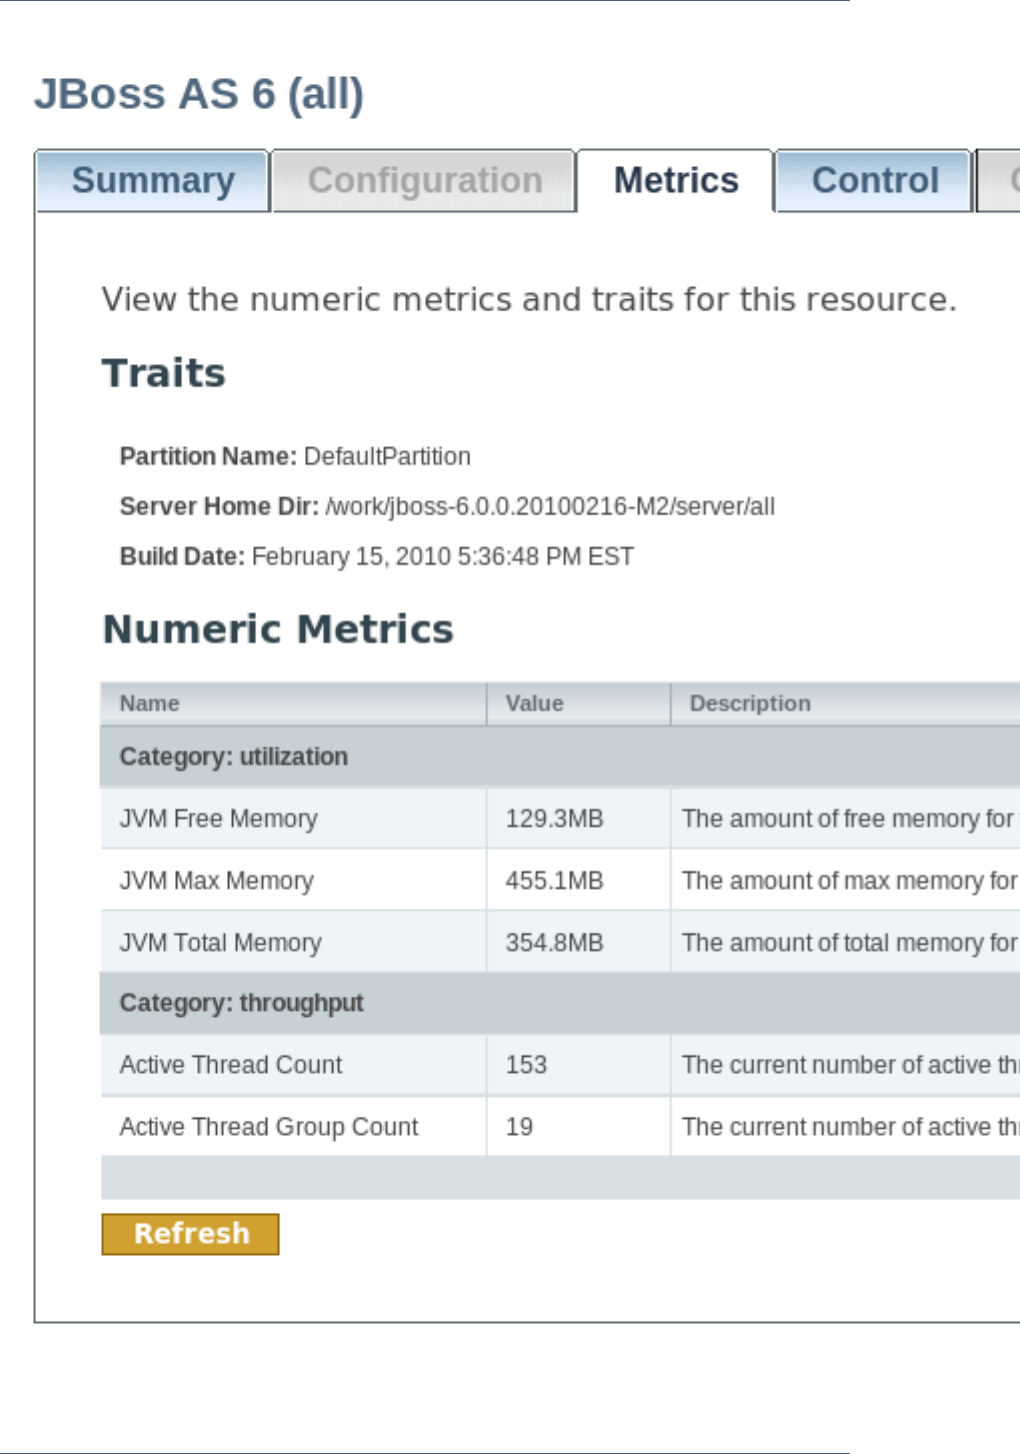Click the Category: throughput group header
Image resolution: width=1020 pixels, height=1454 pixels.
point(242,1003)
